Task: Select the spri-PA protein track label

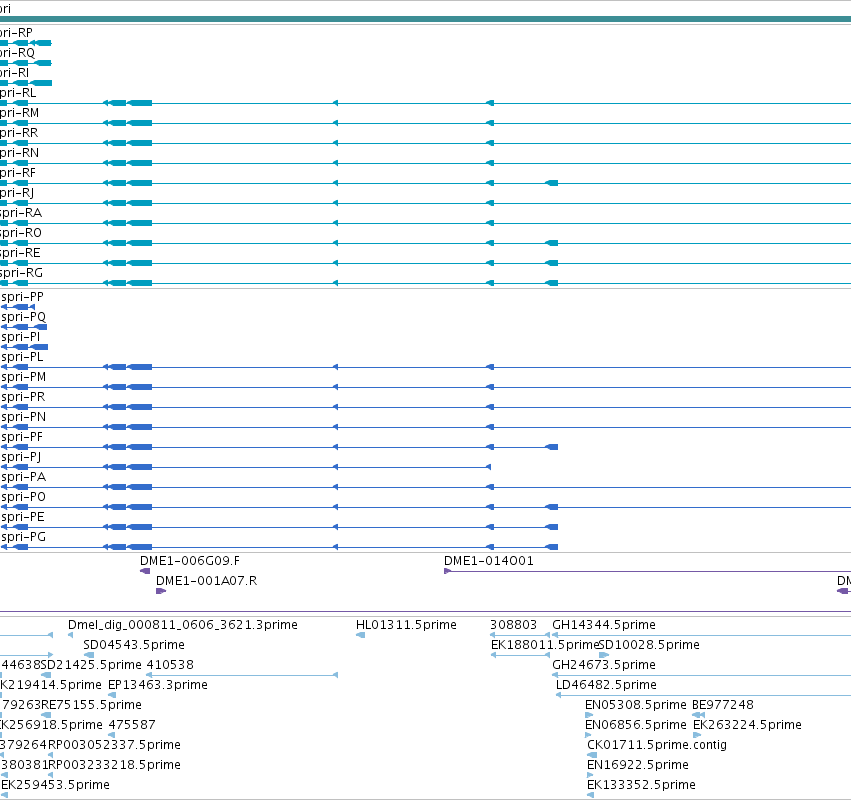Action: pyautogui.click(x=23, y=477)
